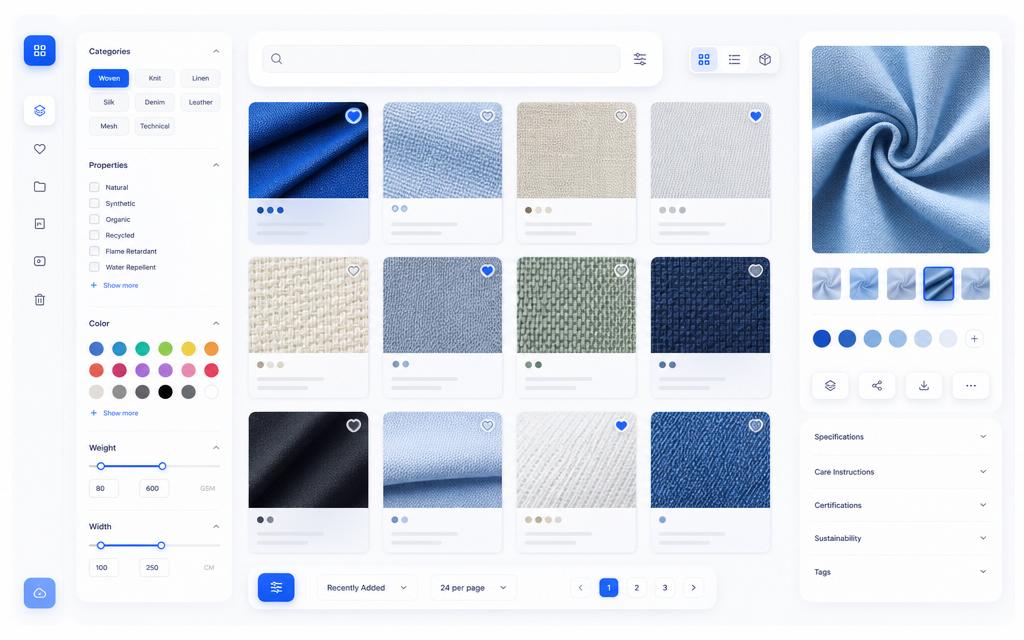Select the layers icon in left sidebar
The height and width of the screenshot is (640, 1024).
point(40,110)
